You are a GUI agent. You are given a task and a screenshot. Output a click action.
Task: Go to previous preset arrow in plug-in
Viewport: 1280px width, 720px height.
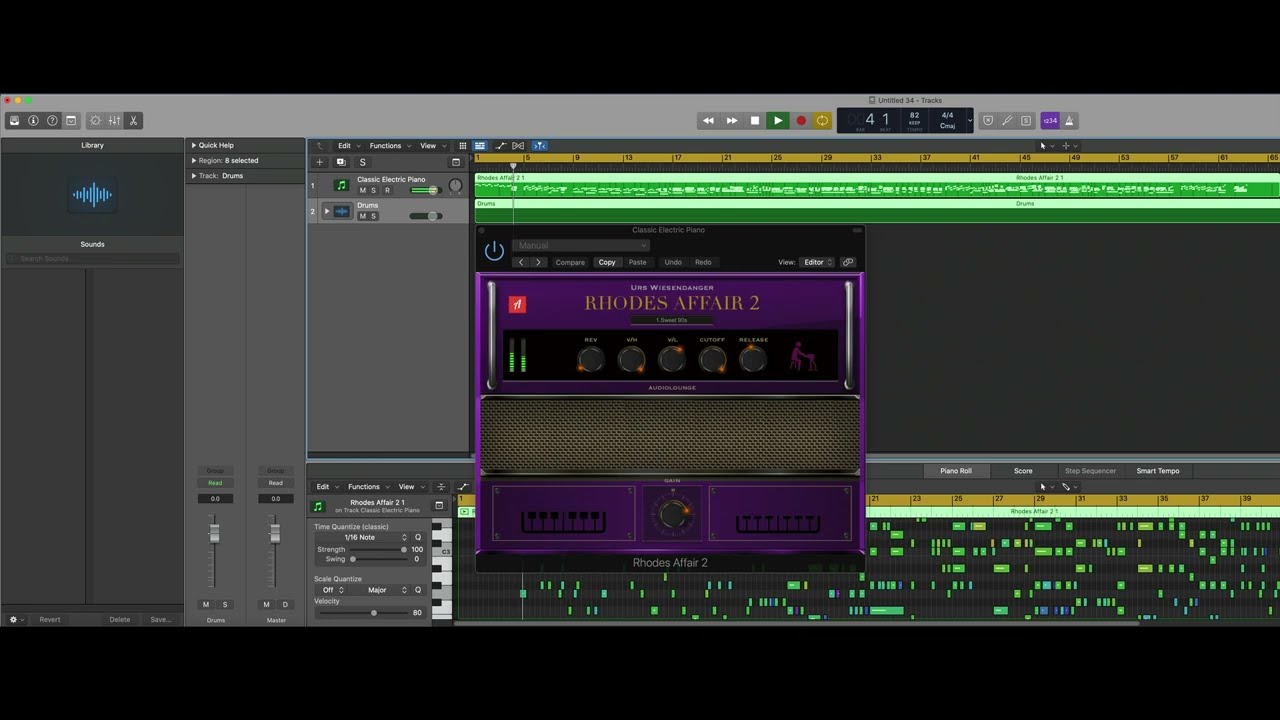521,262
